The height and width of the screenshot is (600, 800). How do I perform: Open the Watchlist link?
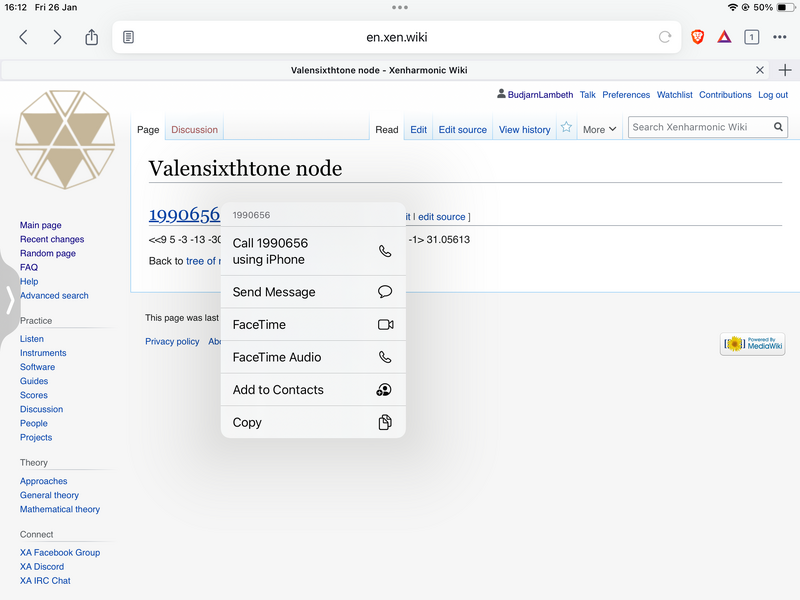click(674, 94)
